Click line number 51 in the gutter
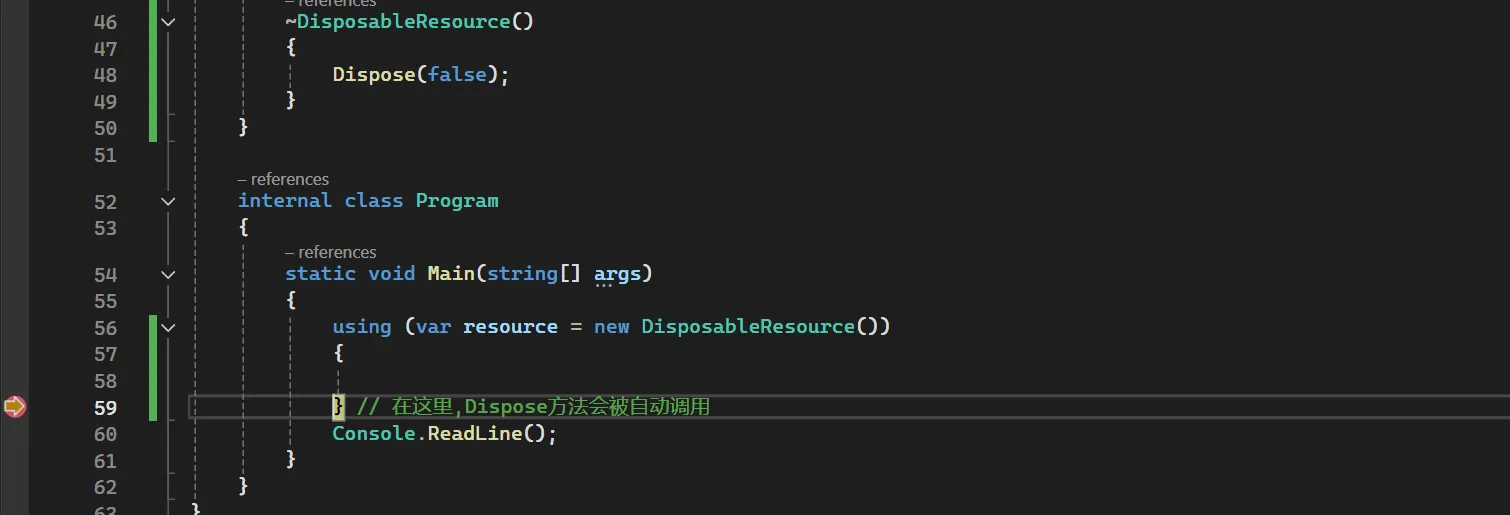 [104, 155]
